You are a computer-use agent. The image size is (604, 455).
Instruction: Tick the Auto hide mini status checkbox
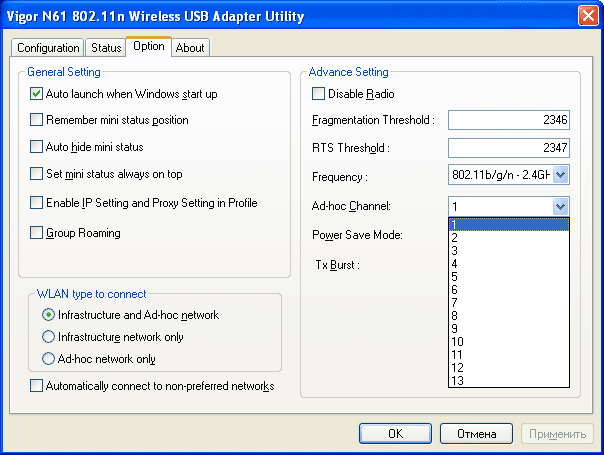[x=36, y=147]
